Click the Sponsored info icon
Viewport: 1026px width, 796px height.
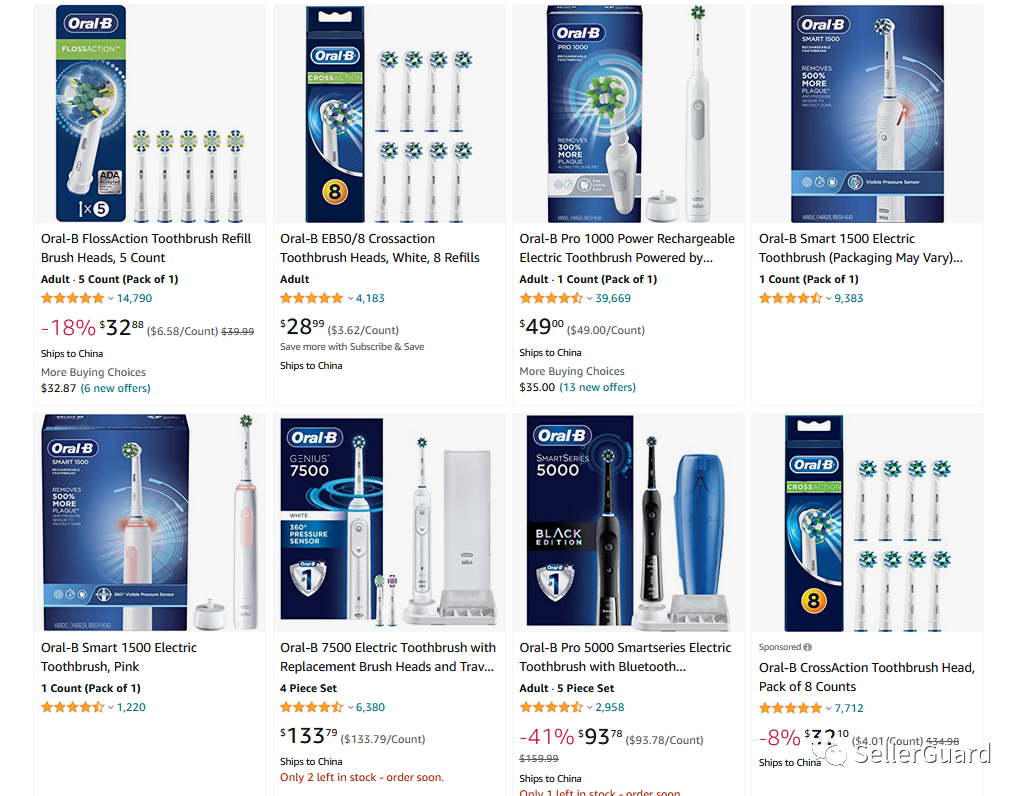tap(807, 647)
